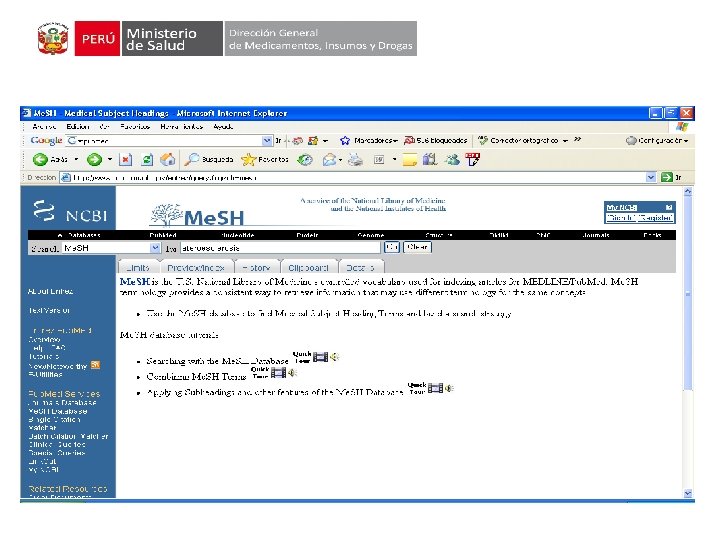Open the History clock icon in toolbar
This screenshot has height=540, width=720.
(305, 159)
